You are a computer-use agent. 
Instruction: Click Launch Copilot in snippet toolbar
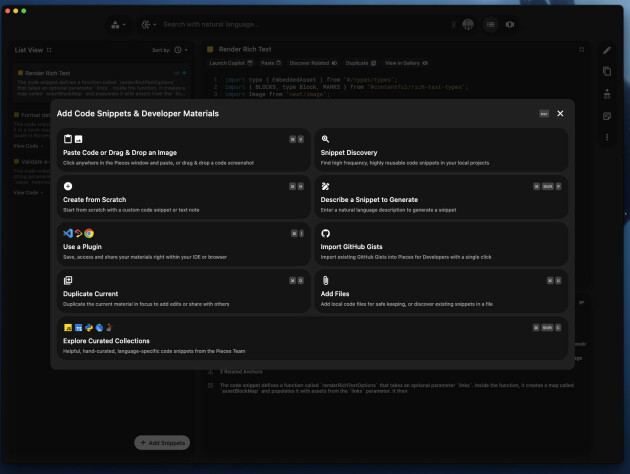pyautogui.click(x=231, y=63)
